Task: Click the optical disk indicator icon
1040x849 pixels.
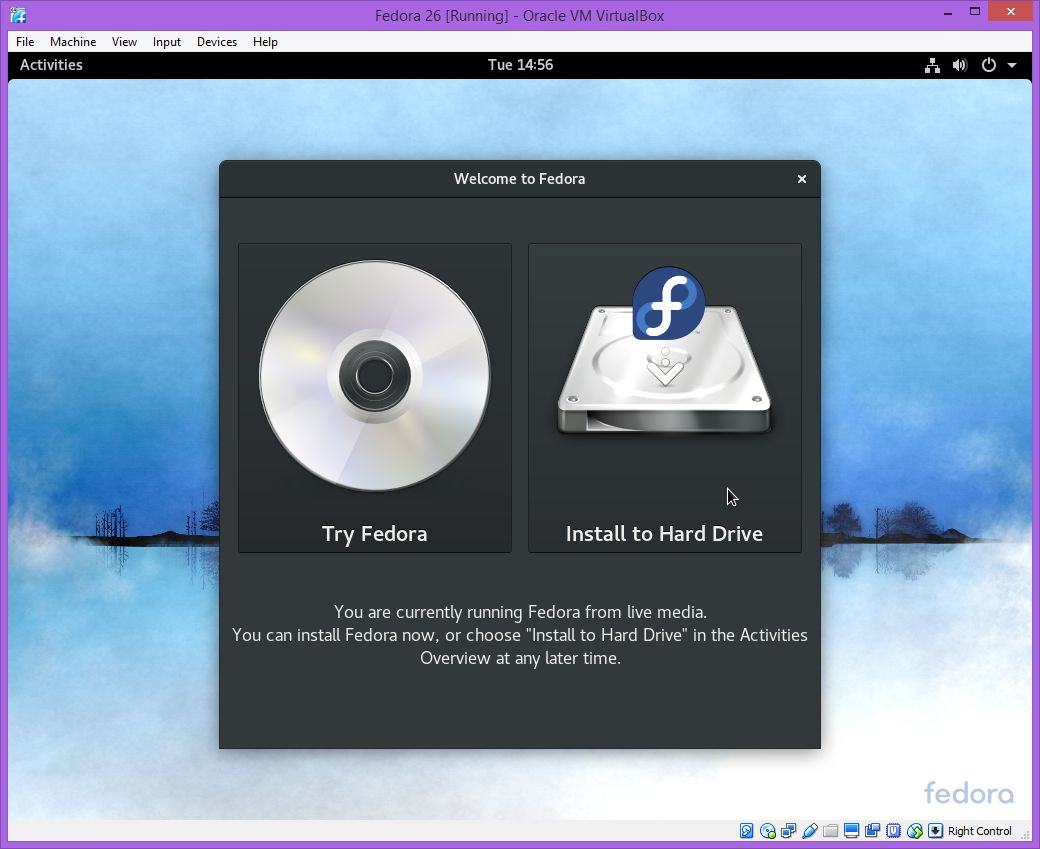Action: tap(768, 830)
